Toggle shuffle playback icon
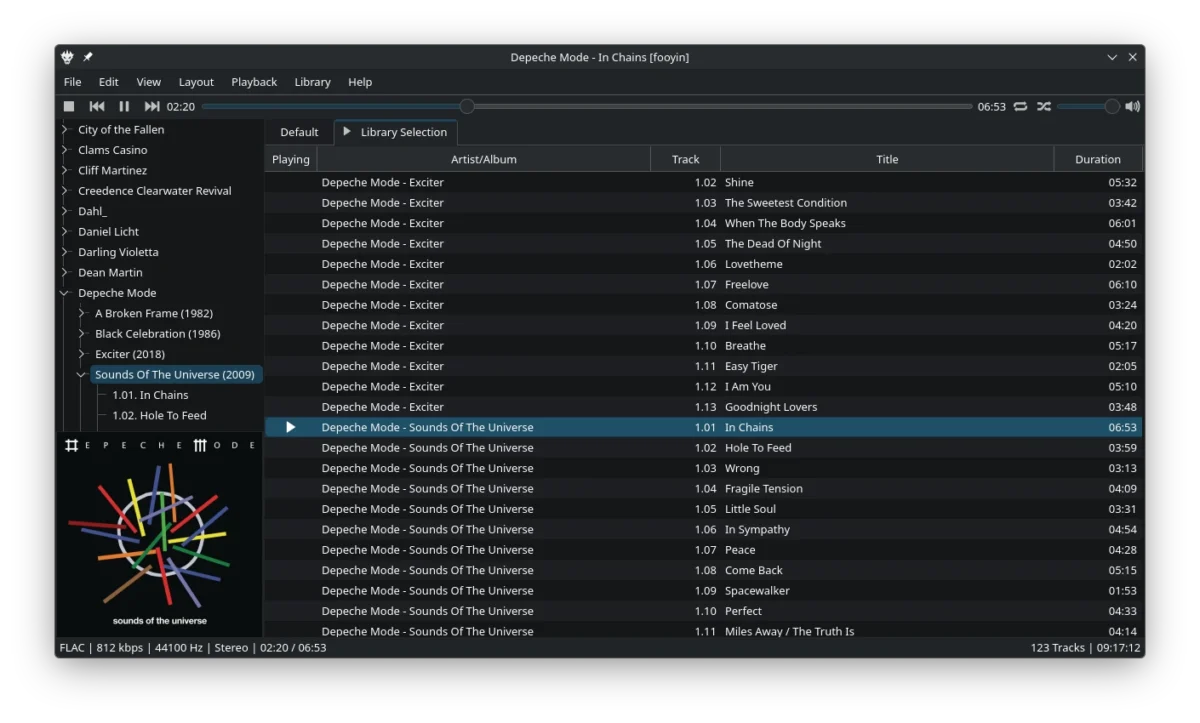Image resolution: width=1200 pixels, height=723 pixels. 1044,106
